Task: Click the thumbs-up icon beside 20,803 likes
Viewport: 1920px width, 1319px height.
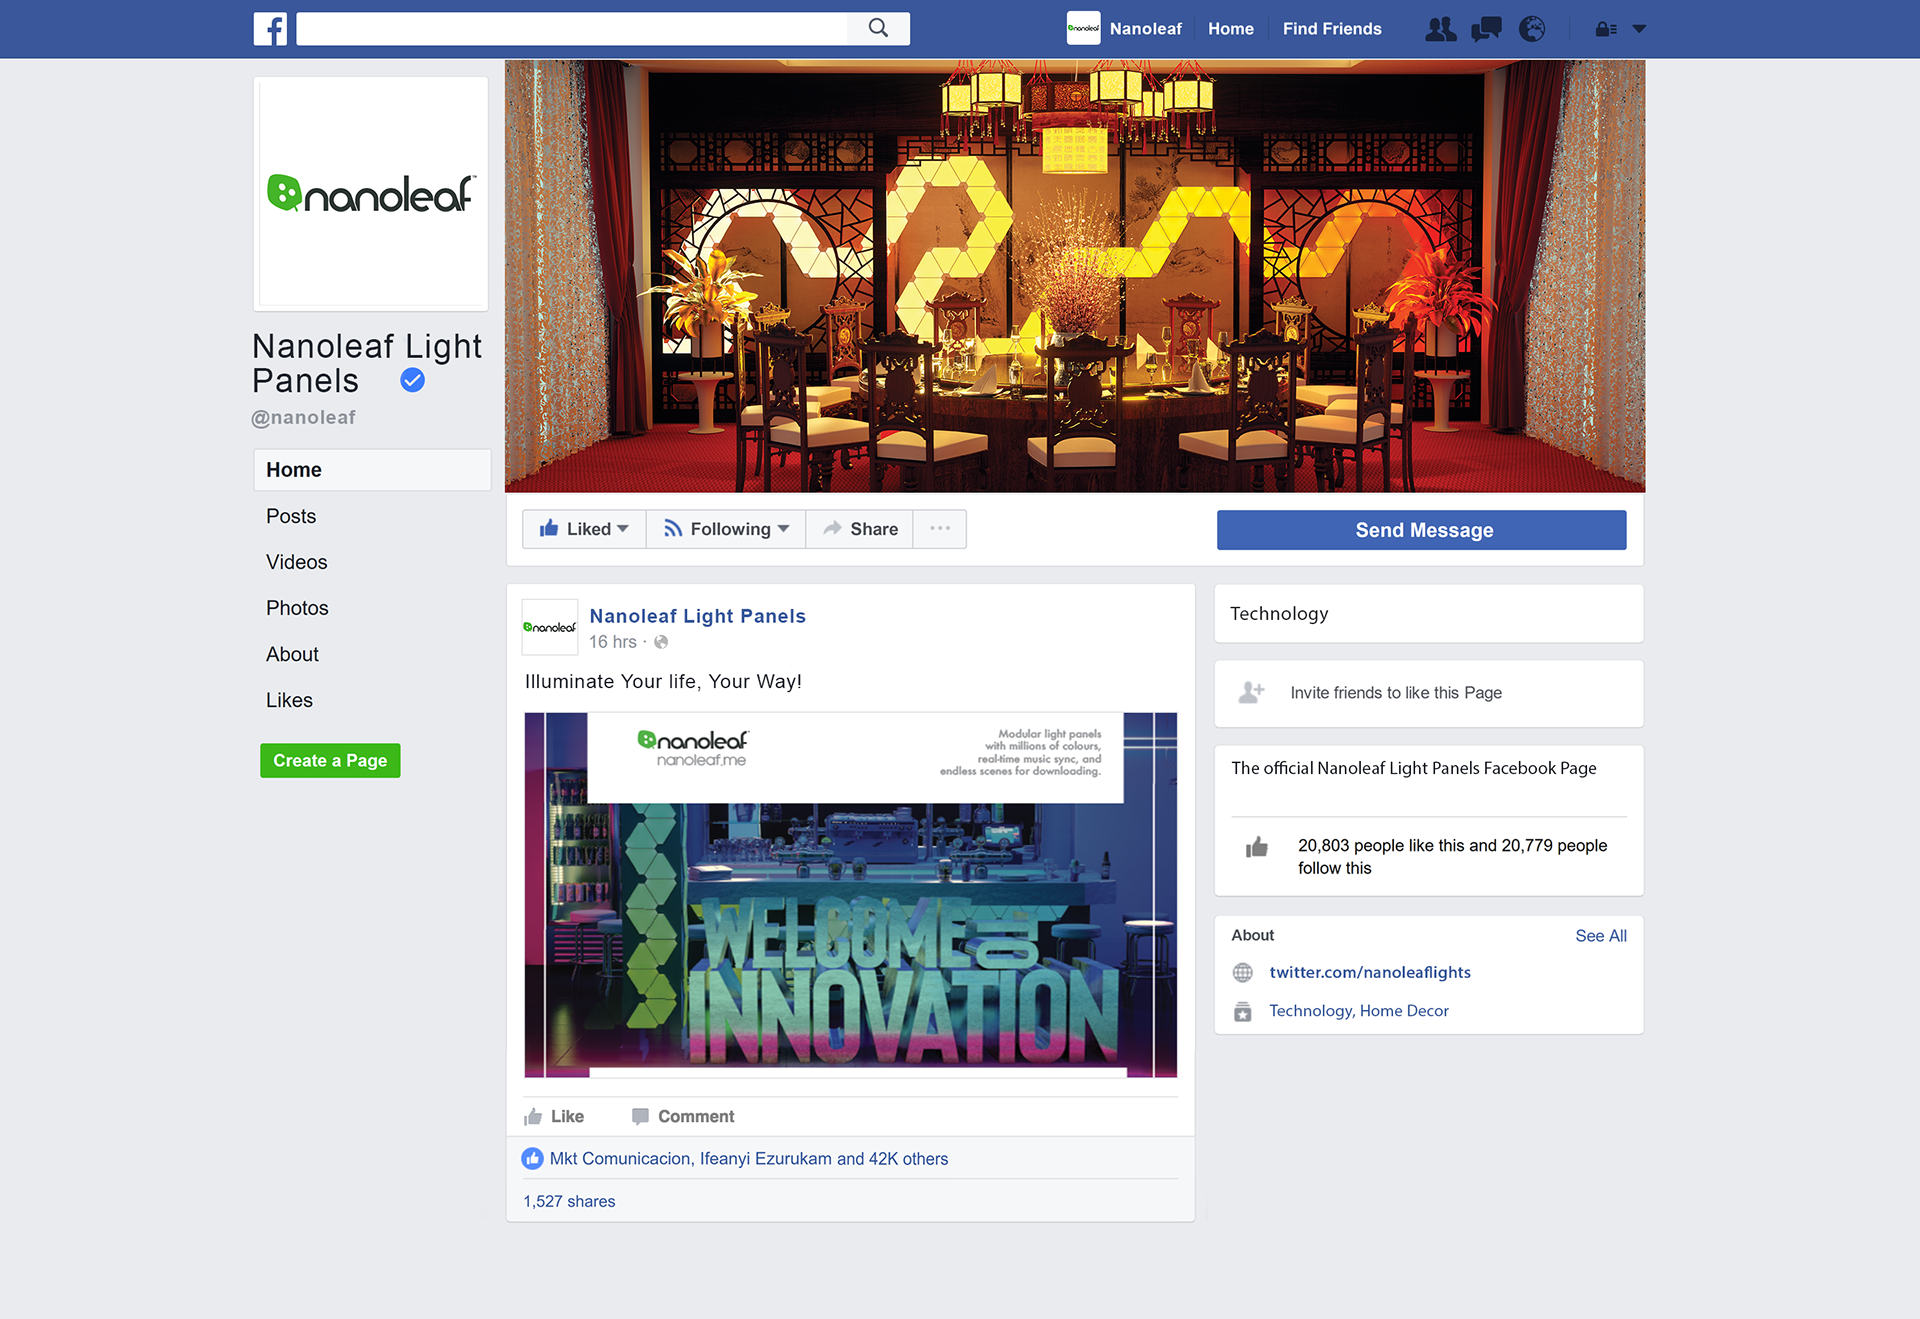Action: (1257, 847)
